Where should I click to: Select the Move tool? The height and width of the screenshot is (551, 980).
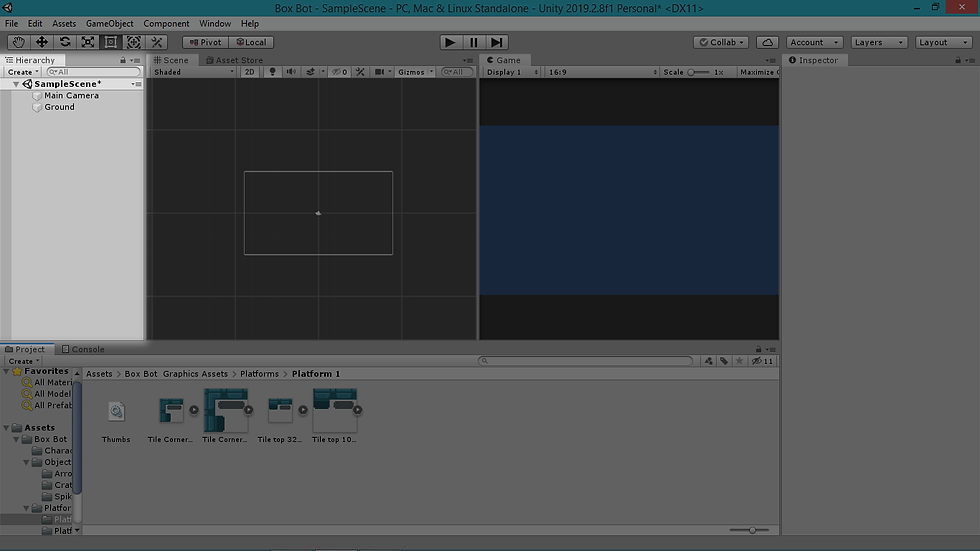pyautogui.click(x=42, y=42)
